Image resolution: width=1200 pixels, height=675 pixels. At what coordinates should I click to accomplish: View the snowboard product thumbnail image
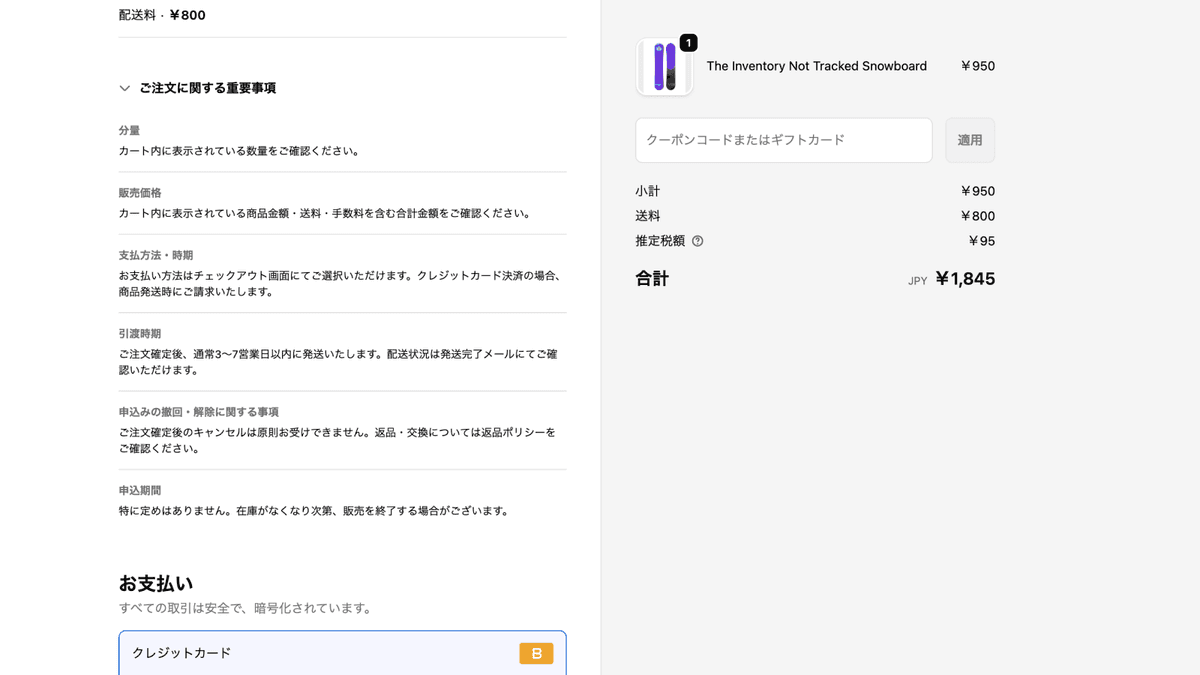664,66
